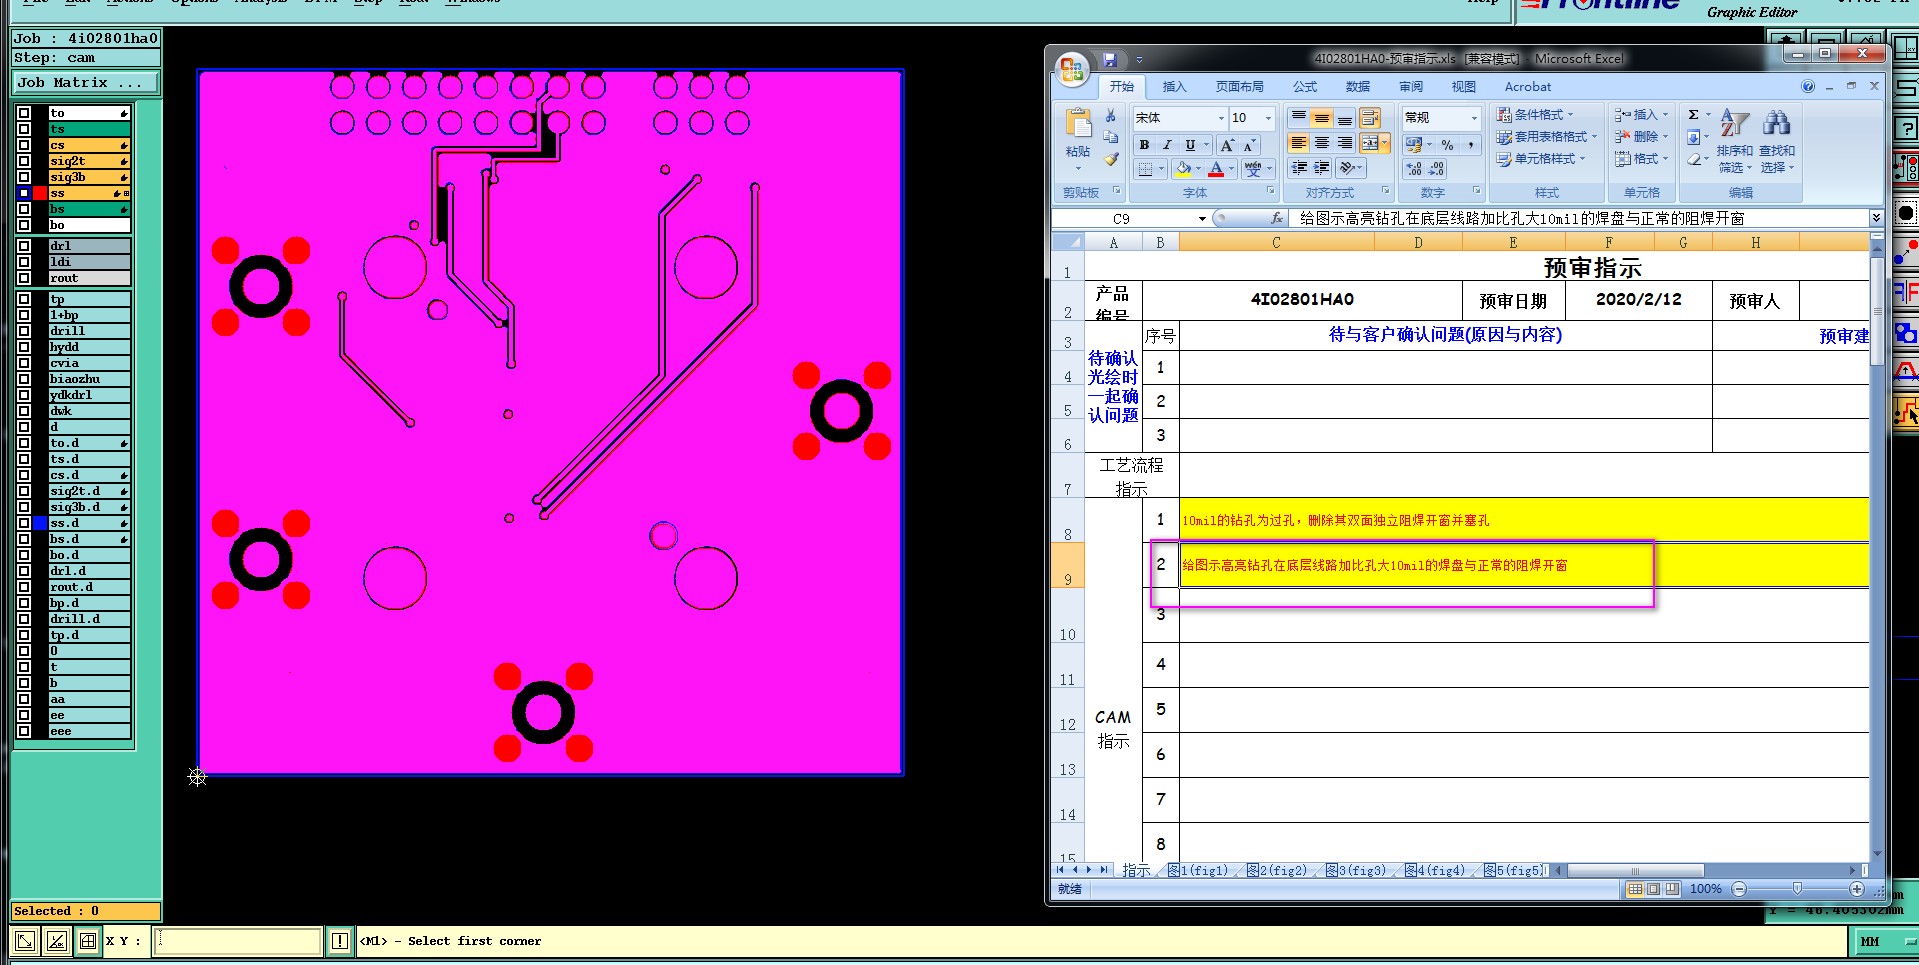
Task: Open Excel help question mark icon
Action: coord(1808,87)
